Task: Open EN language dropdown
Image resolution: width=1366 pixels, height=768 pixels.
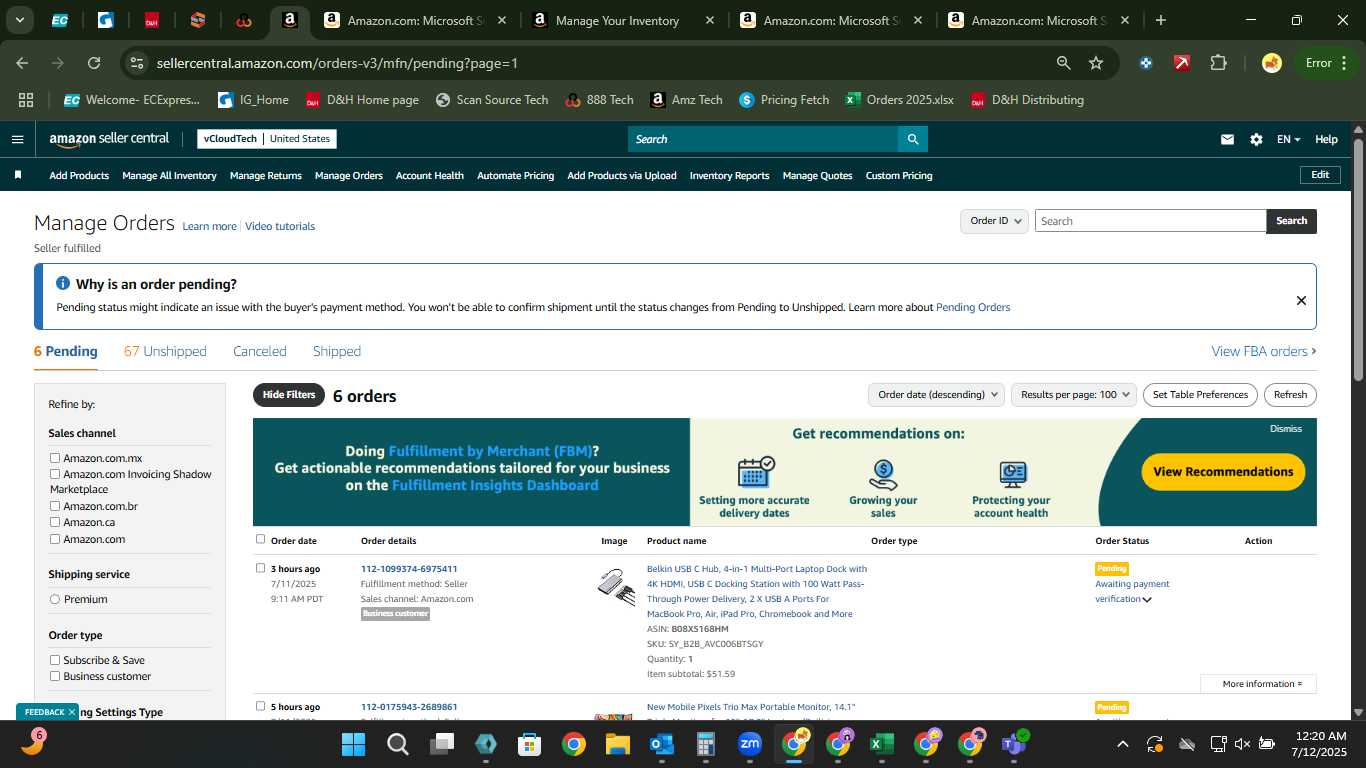Action: [x=1288, y=139]
